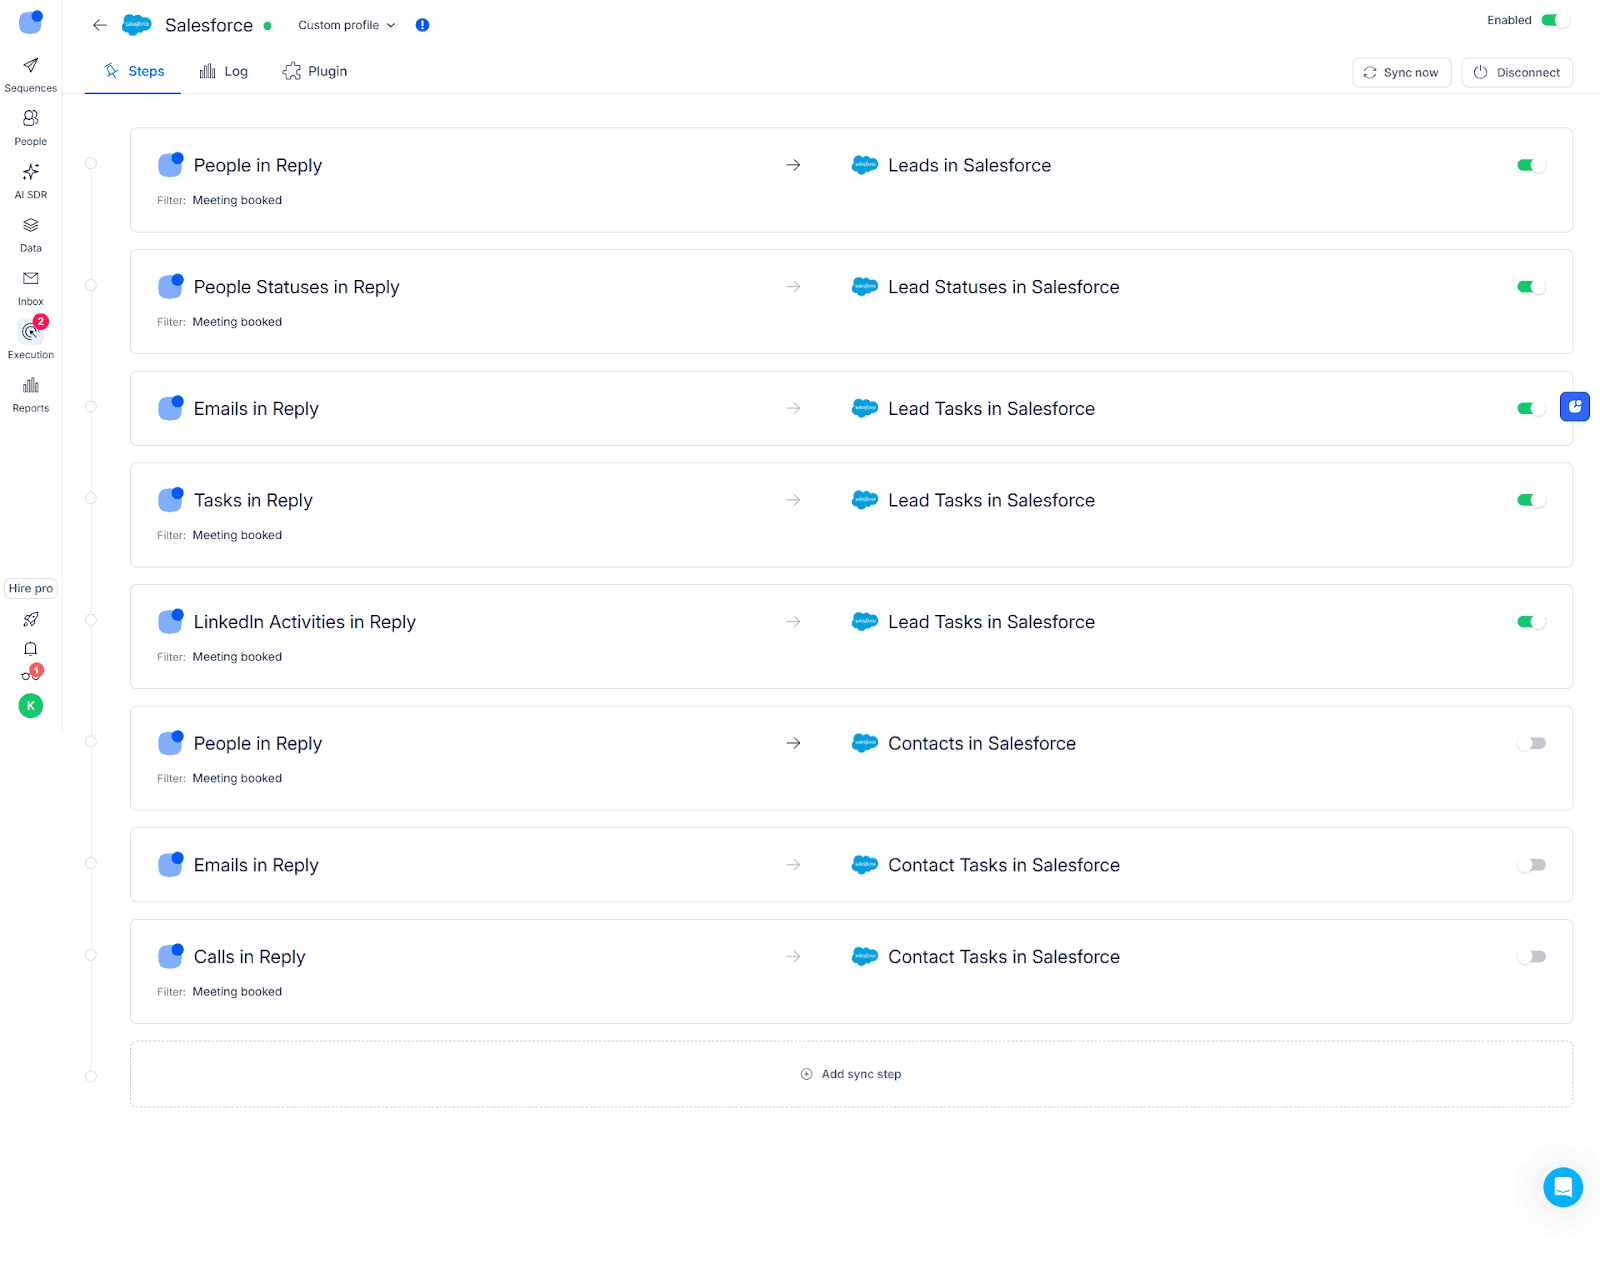Enable the Contacts in Salesforce sync step
Viewport: 1600px width, 1274px height.
(x=1530, y=744)
